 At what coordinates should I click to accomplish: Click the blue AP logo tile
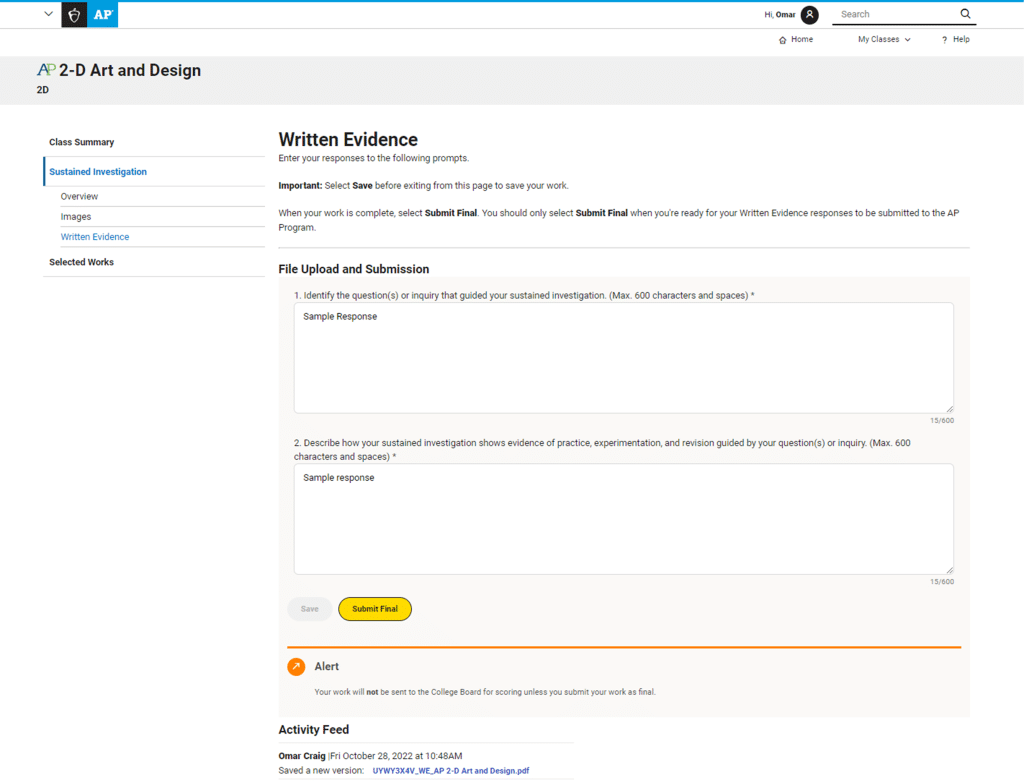coord(103,15)
